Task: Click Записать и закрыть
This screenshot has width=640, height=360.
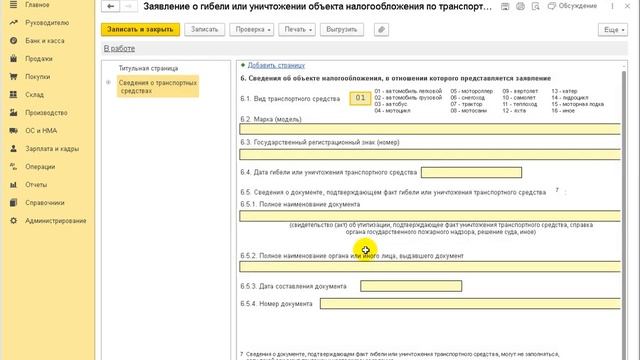Action: tap(140, 29)
